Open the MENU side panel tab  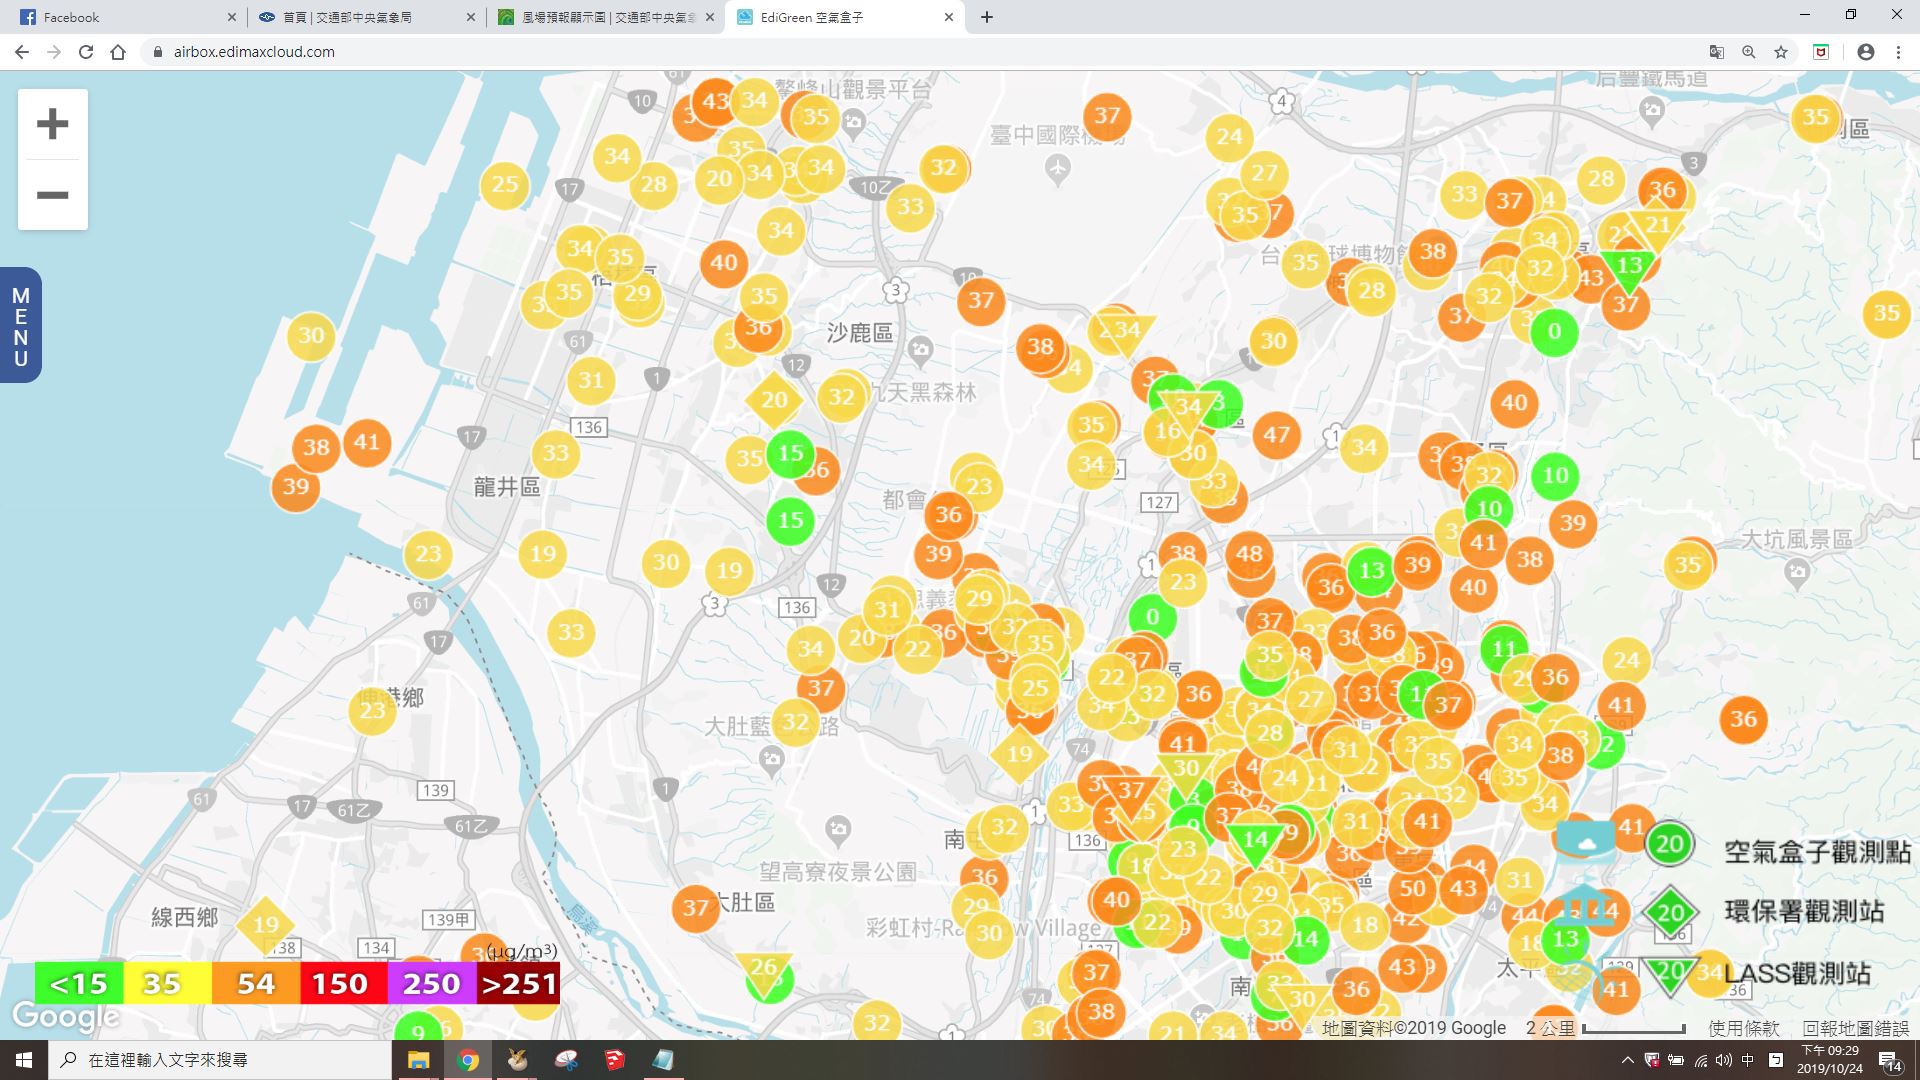tap(20, 326)
